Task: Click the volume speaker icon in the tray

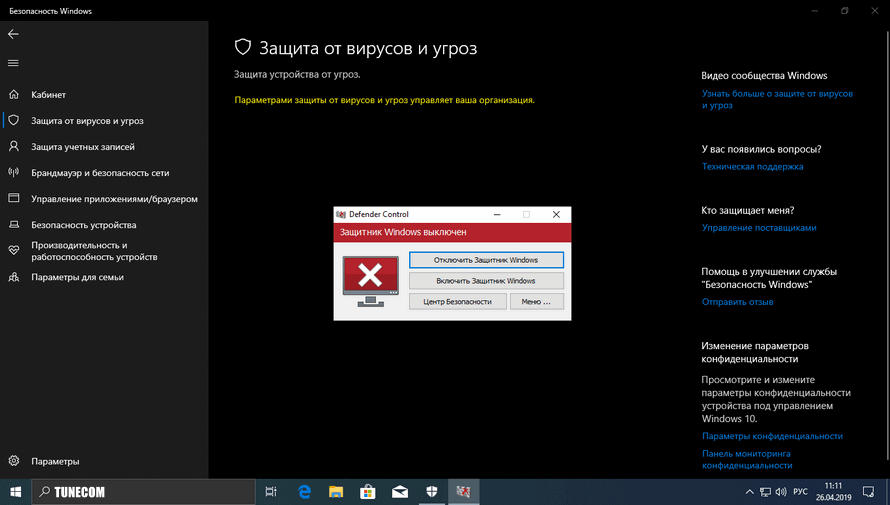Action: click(781, 492)
